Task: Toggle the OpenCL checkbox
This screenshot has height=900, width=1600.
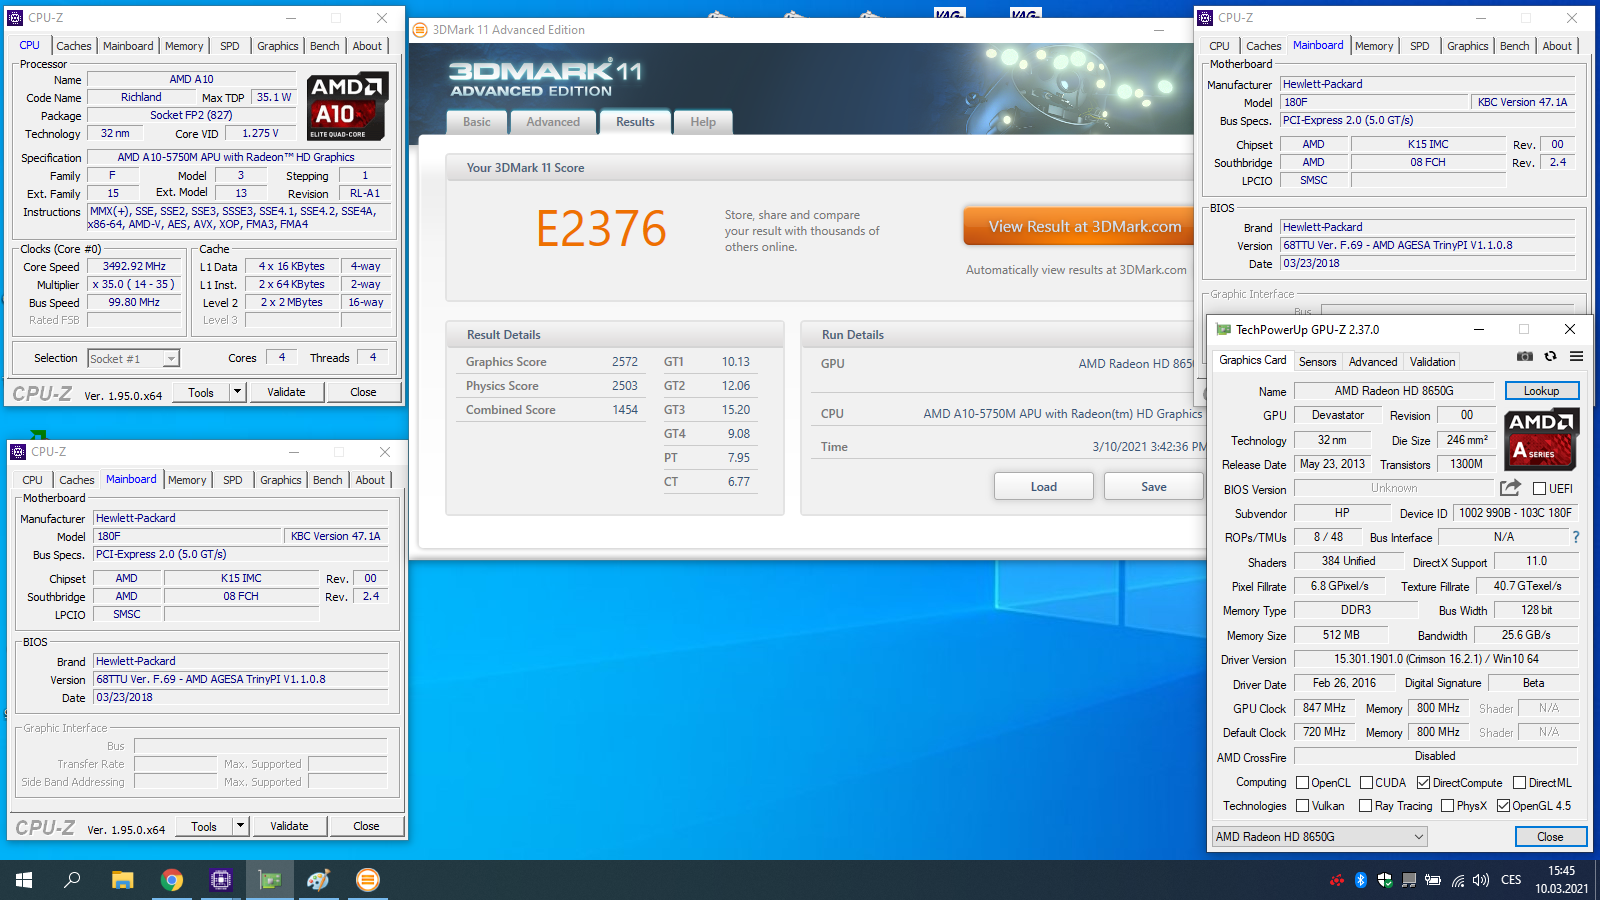Action: (x=1302, y=783)
